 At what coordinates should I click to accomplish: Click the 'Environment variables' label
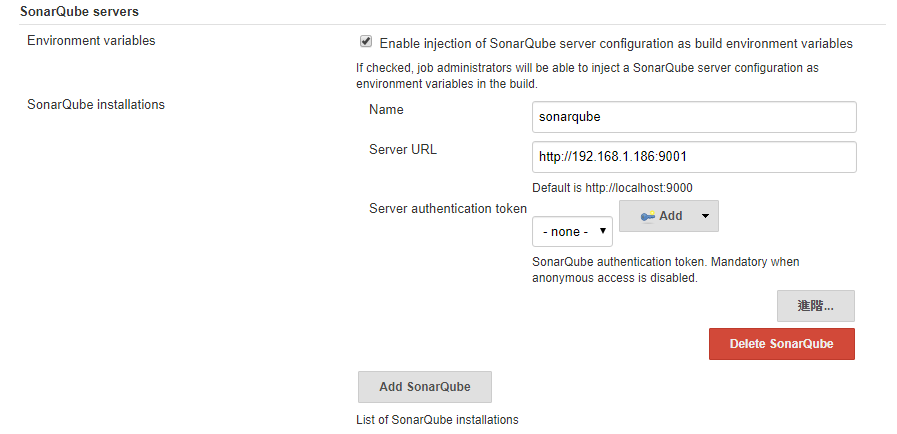point(91,41)
